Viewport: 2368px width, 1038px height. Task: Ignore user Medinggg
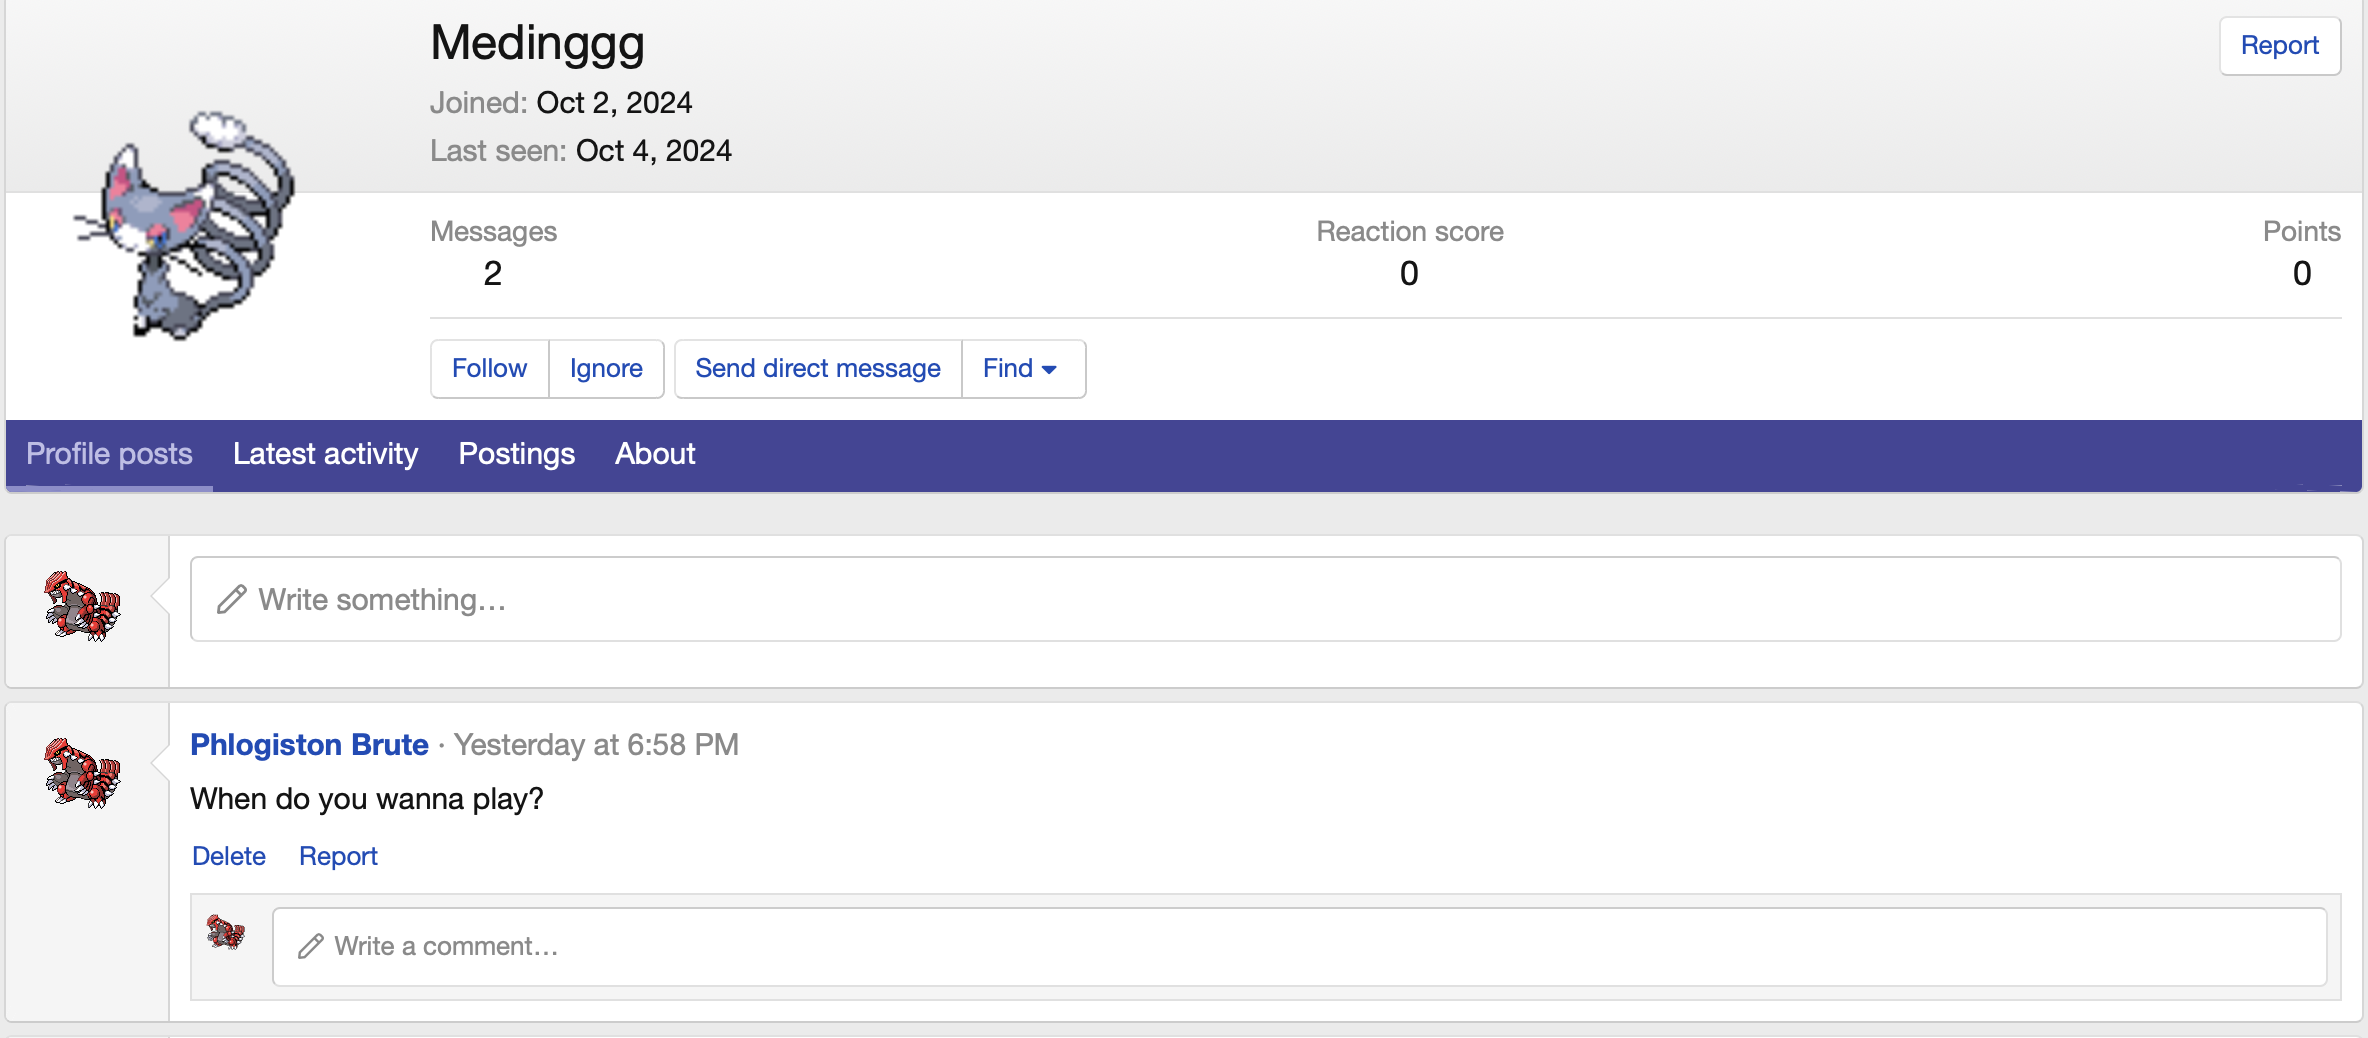click(605, 368)
